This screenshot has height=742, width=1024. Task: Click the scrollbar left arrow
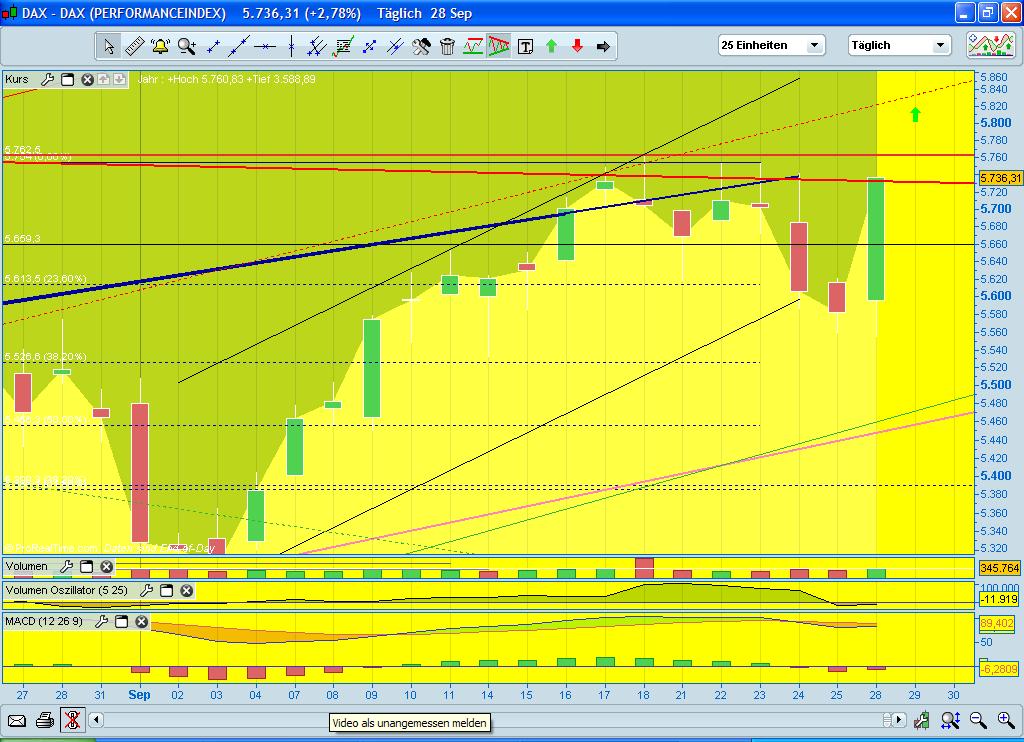click(x=96, y=720)
